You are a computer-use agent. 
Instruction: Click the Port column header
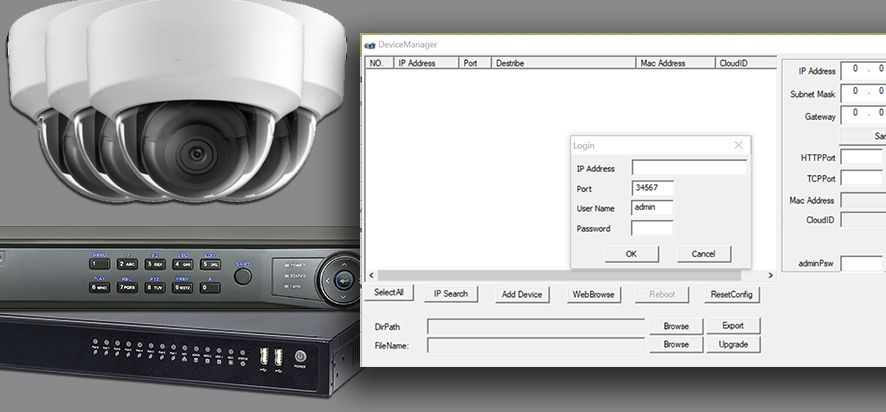(475, 63)
